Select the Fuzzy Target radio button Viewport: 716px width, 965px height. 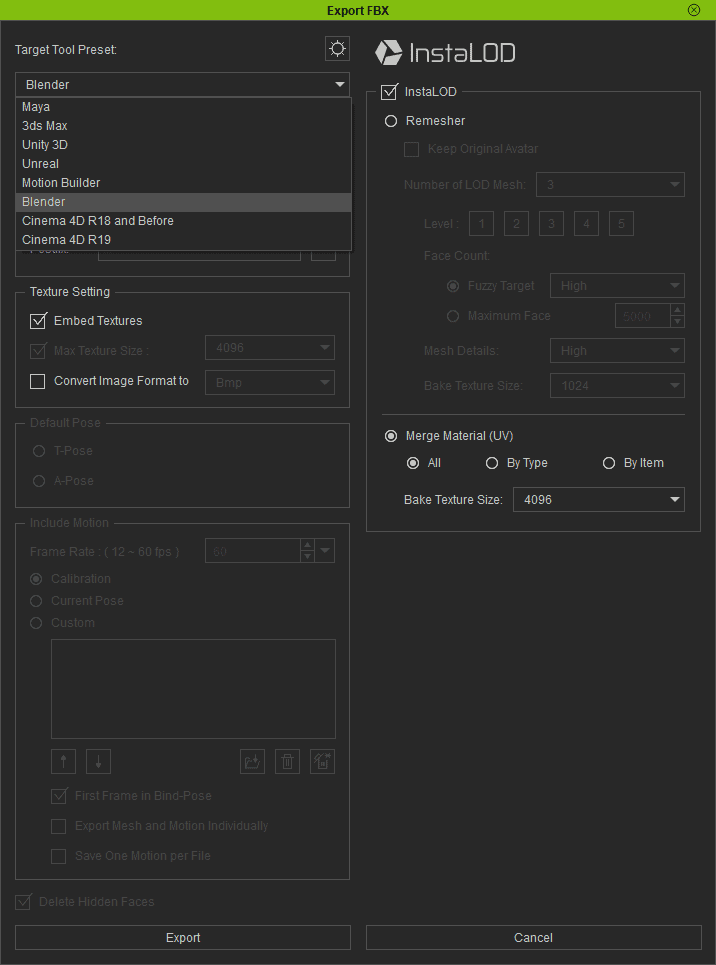point(453,286)
